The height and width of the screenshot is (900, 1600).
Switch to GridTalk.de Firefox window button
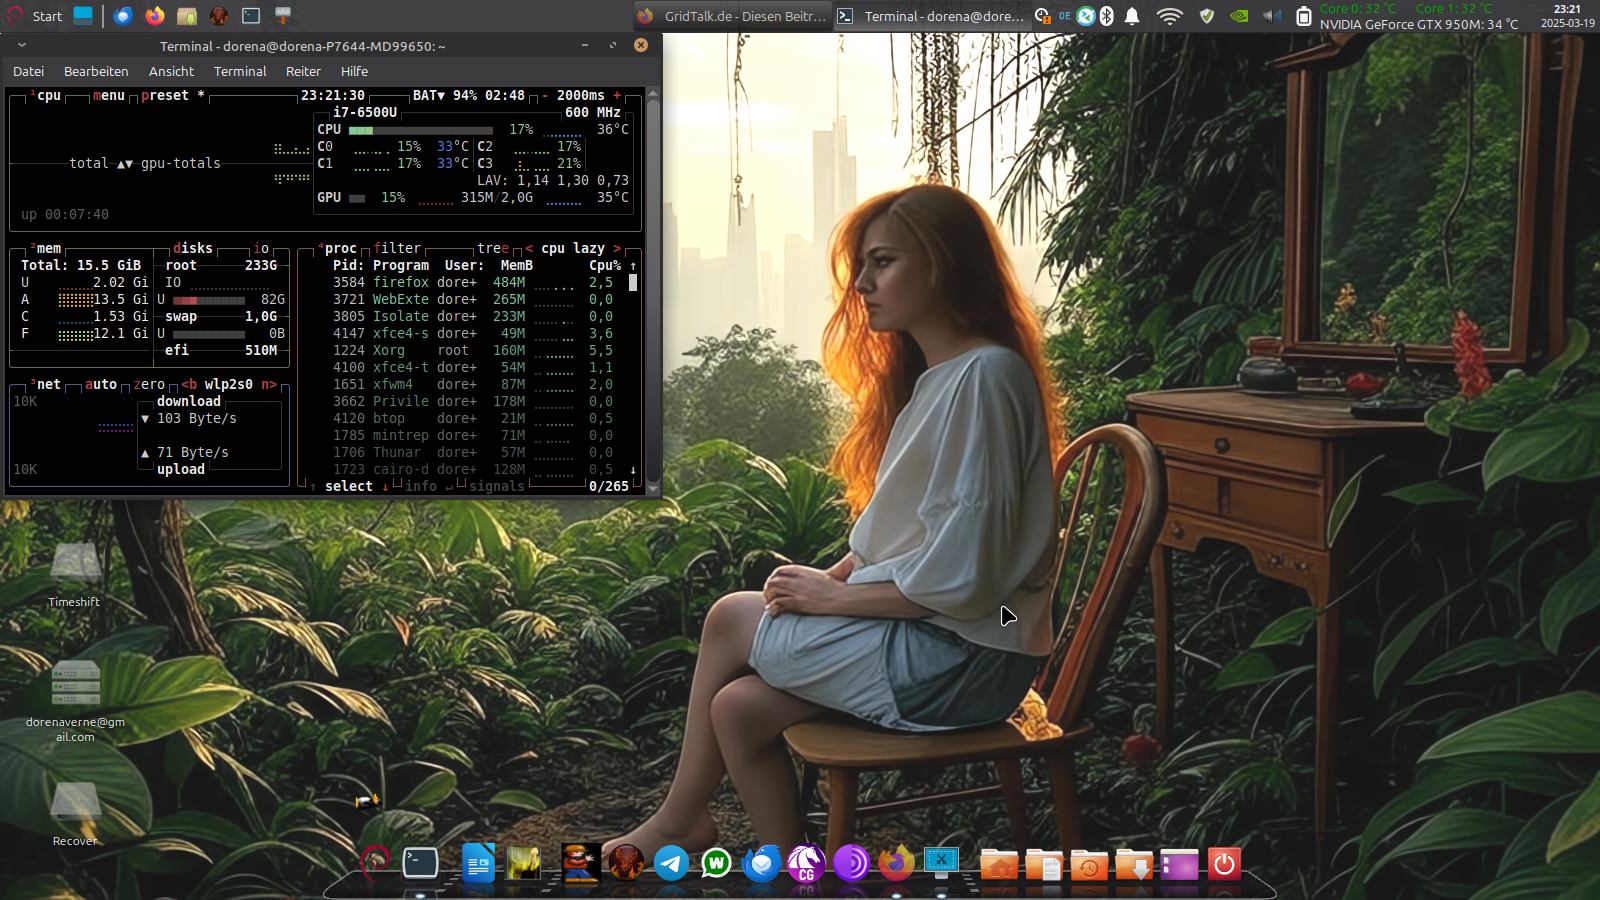[732, 16]
